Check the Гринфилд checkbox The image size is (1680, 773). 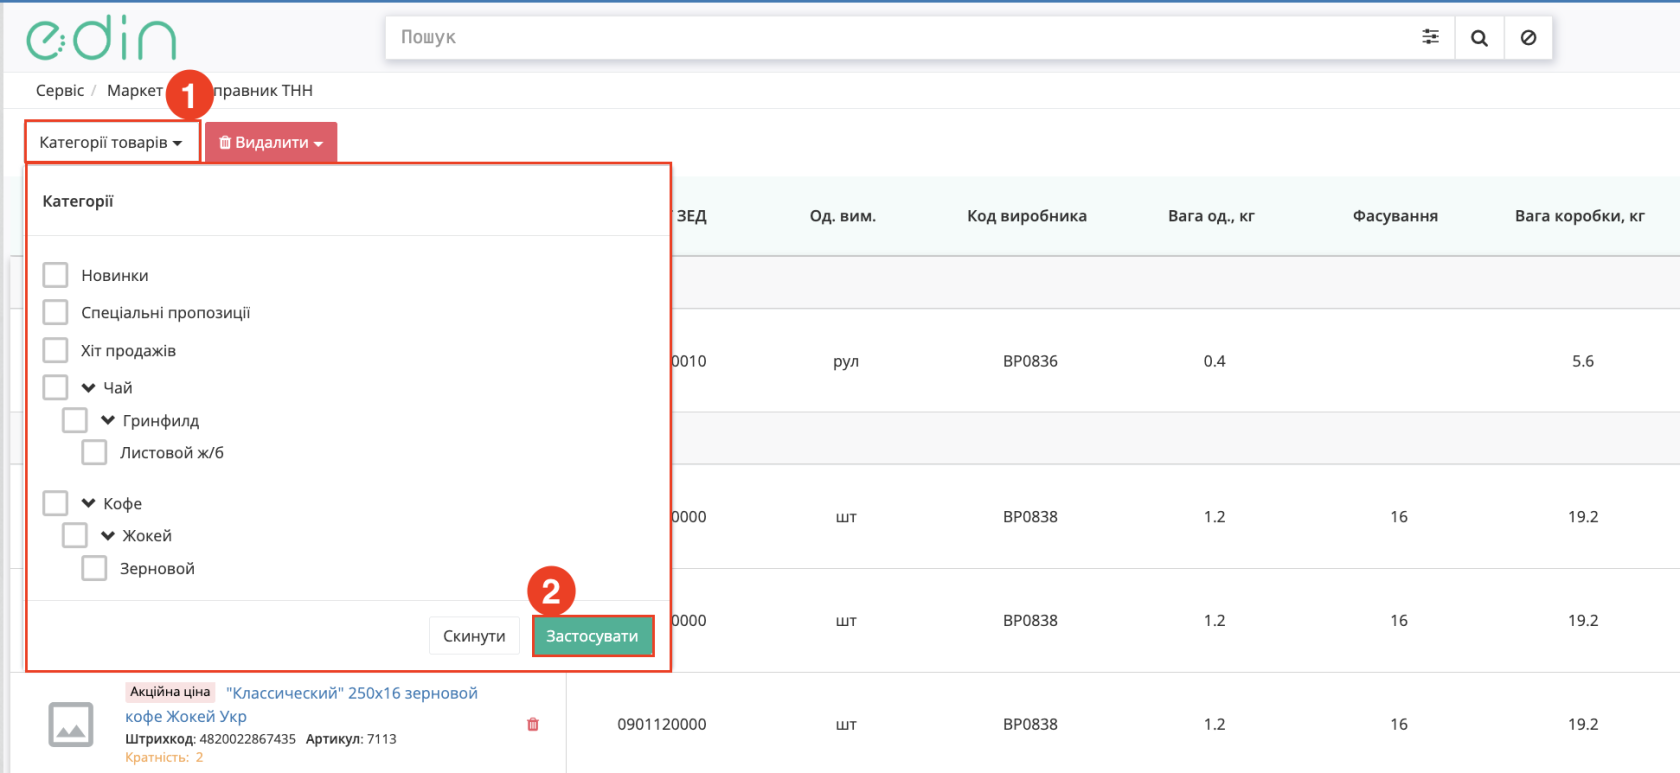pos(75,420)
